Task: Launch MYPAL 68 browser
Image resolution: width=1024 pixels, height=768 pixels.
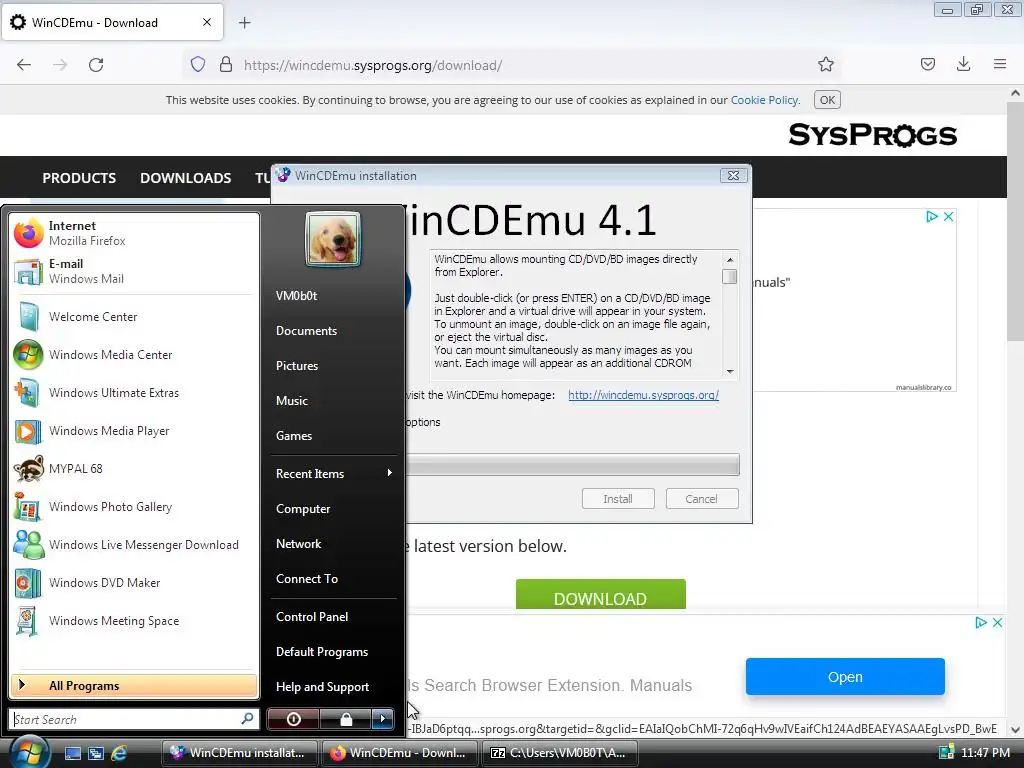Action: pyautogui.click(x=134, y=469)
